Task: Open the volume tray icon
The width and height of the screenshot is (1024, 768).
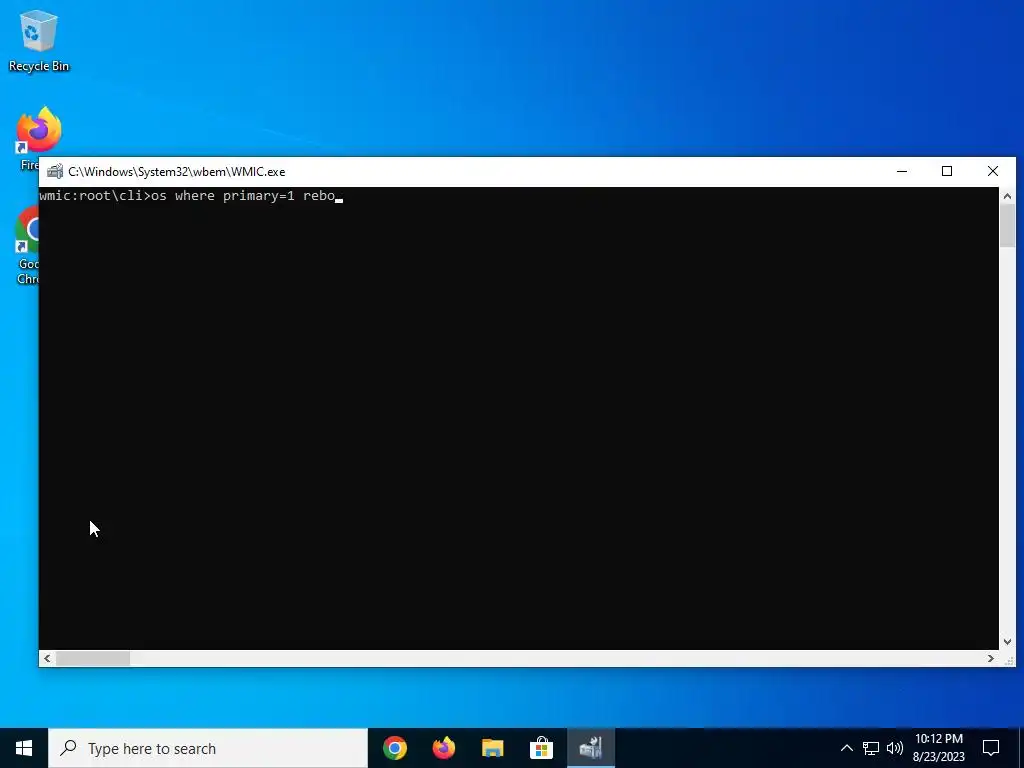Action: pos(895,748)
